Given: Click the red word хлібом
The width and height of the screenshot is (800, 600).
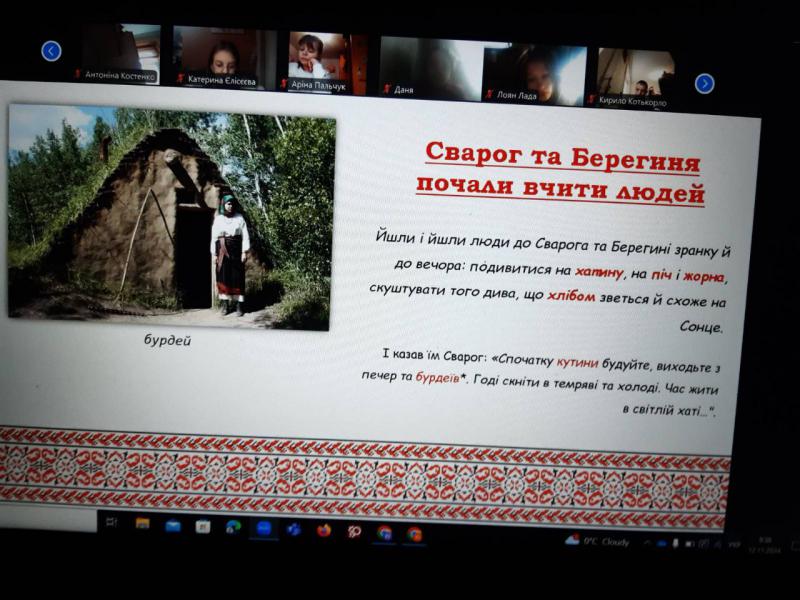Looking at the screenshot, I should pyautogui.click(x=571, y=296).
